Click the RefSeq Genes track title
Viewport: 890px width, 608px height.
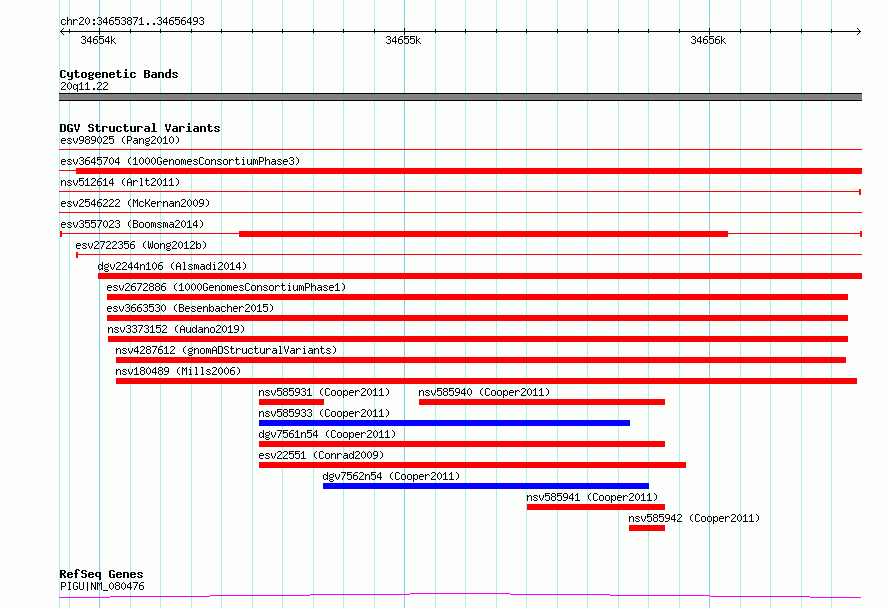101,574
